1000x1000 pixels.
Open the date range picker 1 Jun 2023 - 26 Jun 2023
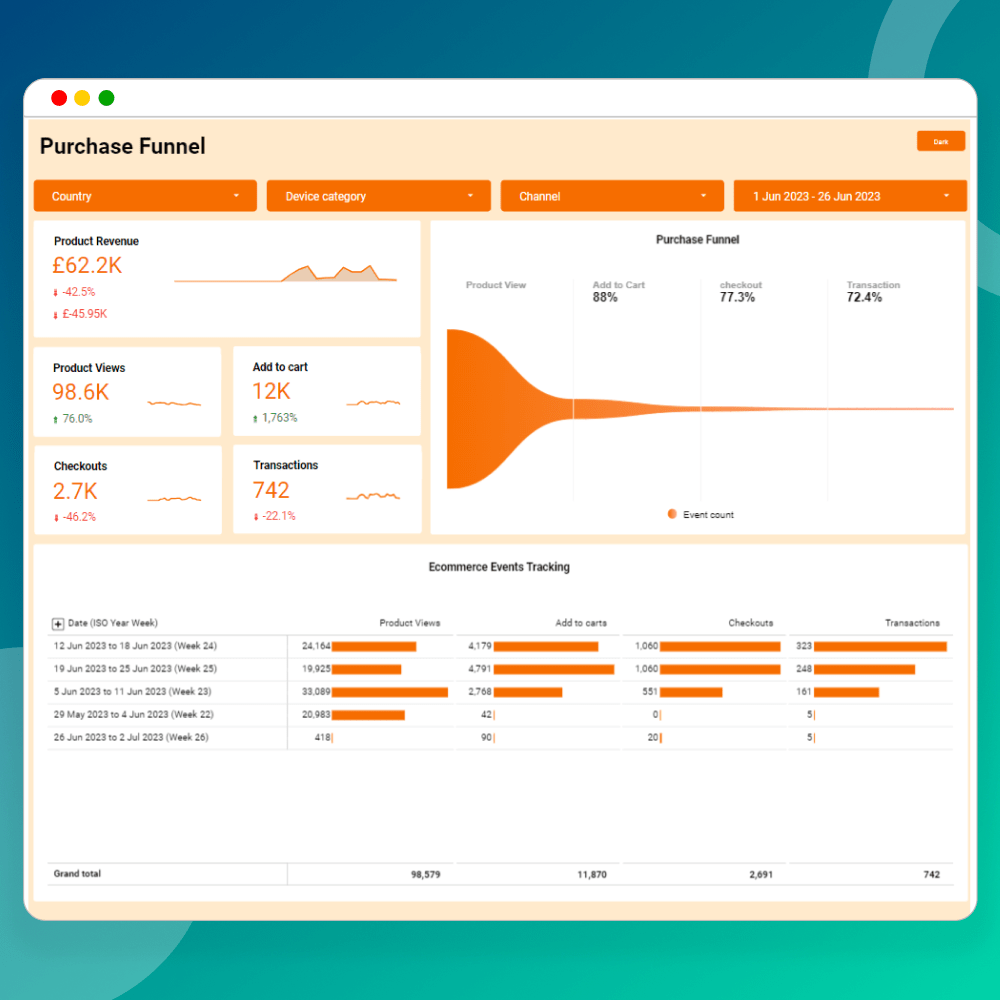[849, 196]
